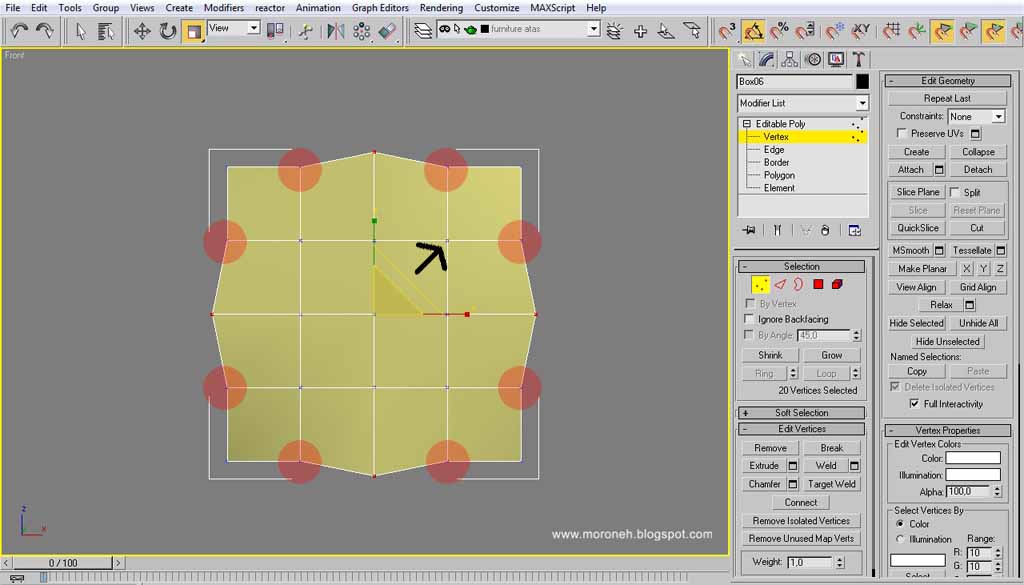Expand the Soft Selection rollout
The width and height of the screenshot is (1024, 585).
801,413
